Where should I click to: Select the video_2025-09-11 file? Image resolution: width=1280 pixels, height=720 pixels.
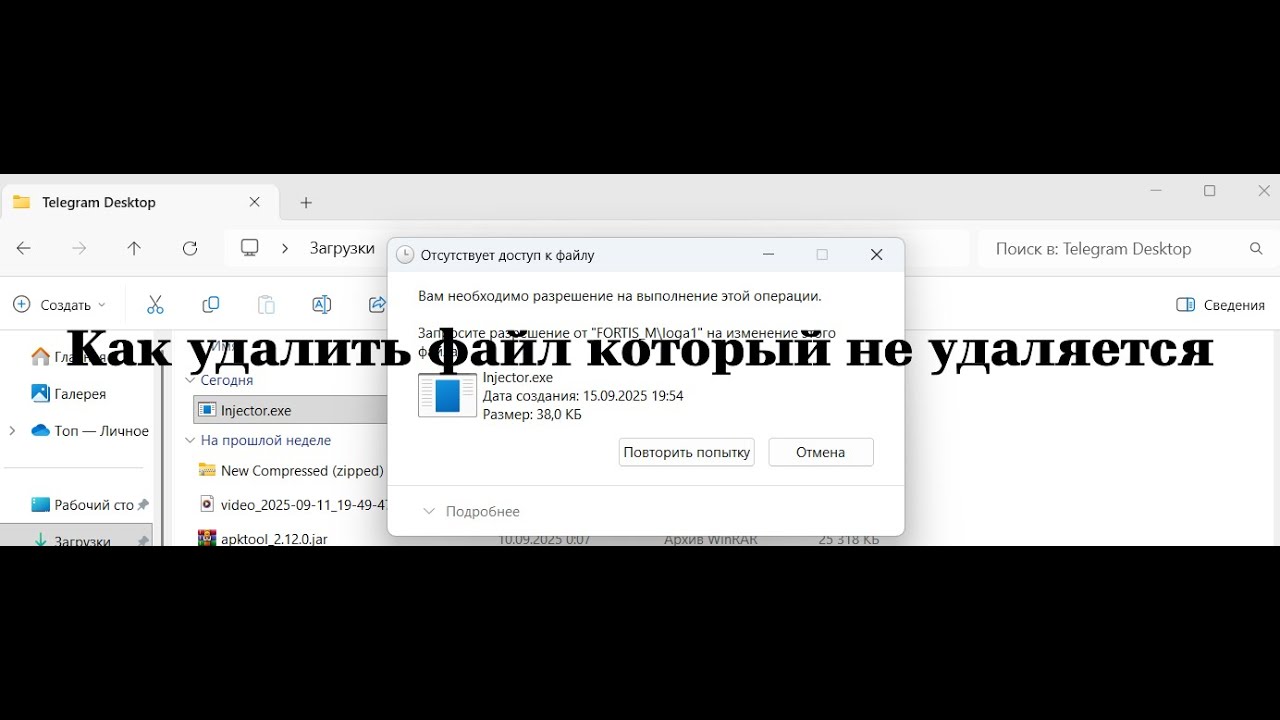[292, 504]
